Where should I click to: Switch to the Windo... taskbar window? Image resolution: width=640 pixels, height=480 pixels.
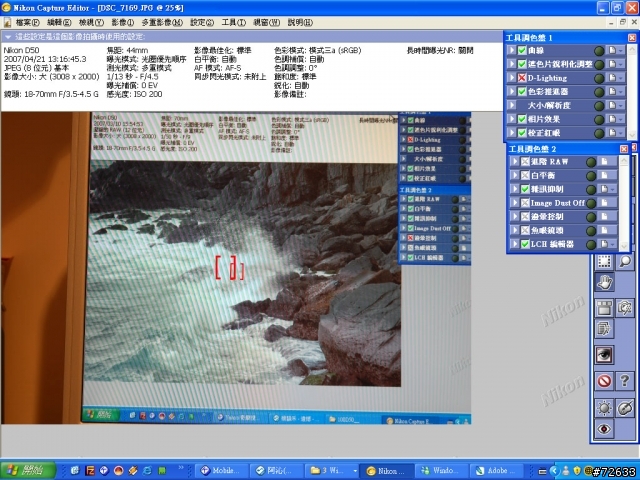click(x=442, y=471)
